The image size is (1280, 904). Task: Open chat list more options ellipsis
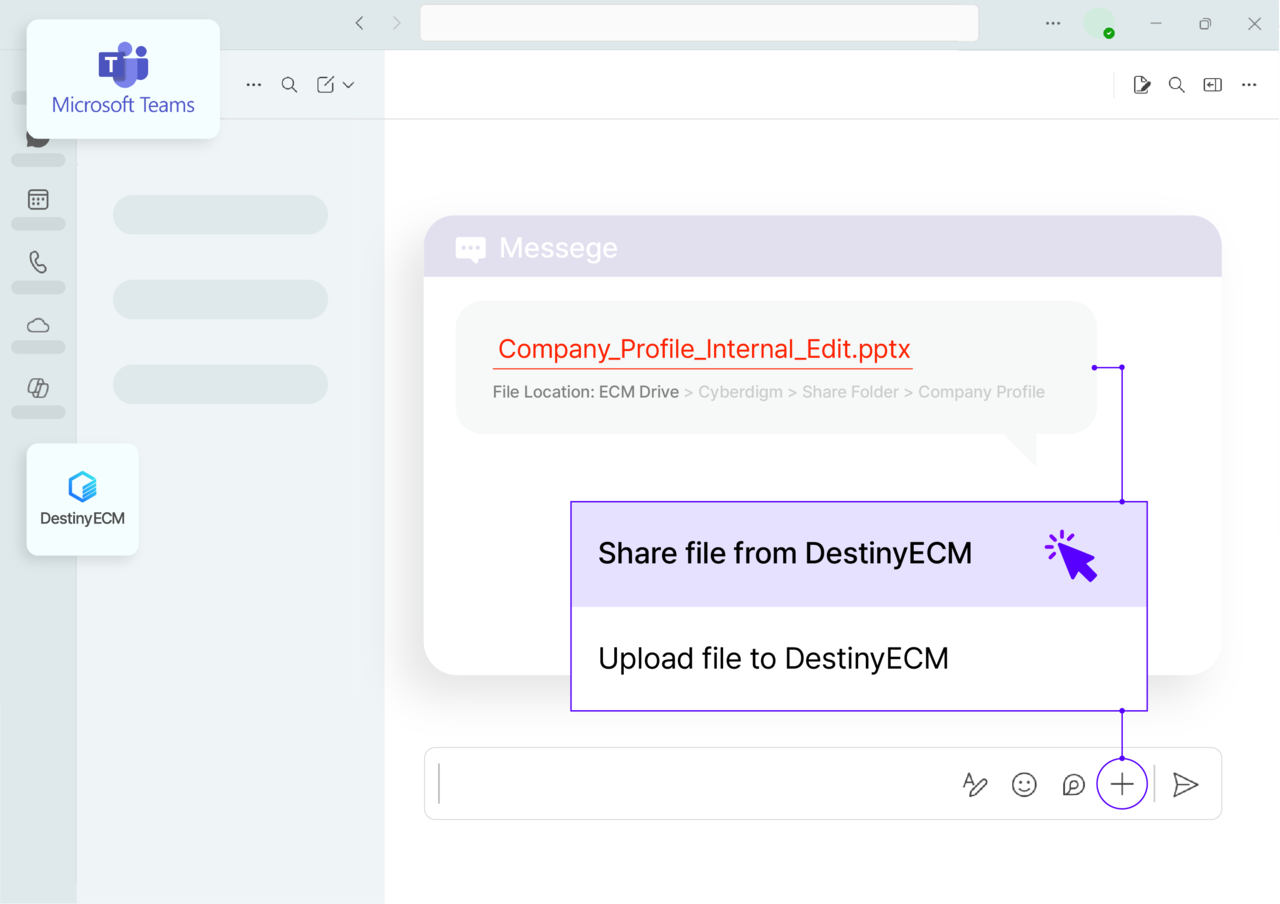254,85
